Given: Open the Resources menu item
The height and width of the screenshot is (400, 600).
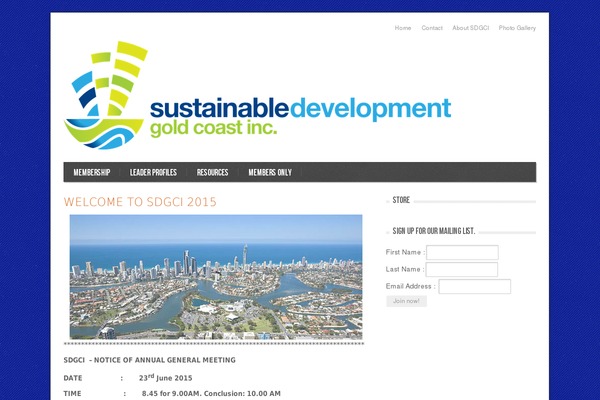Looking at the screenshot, I should pos(213,173).
